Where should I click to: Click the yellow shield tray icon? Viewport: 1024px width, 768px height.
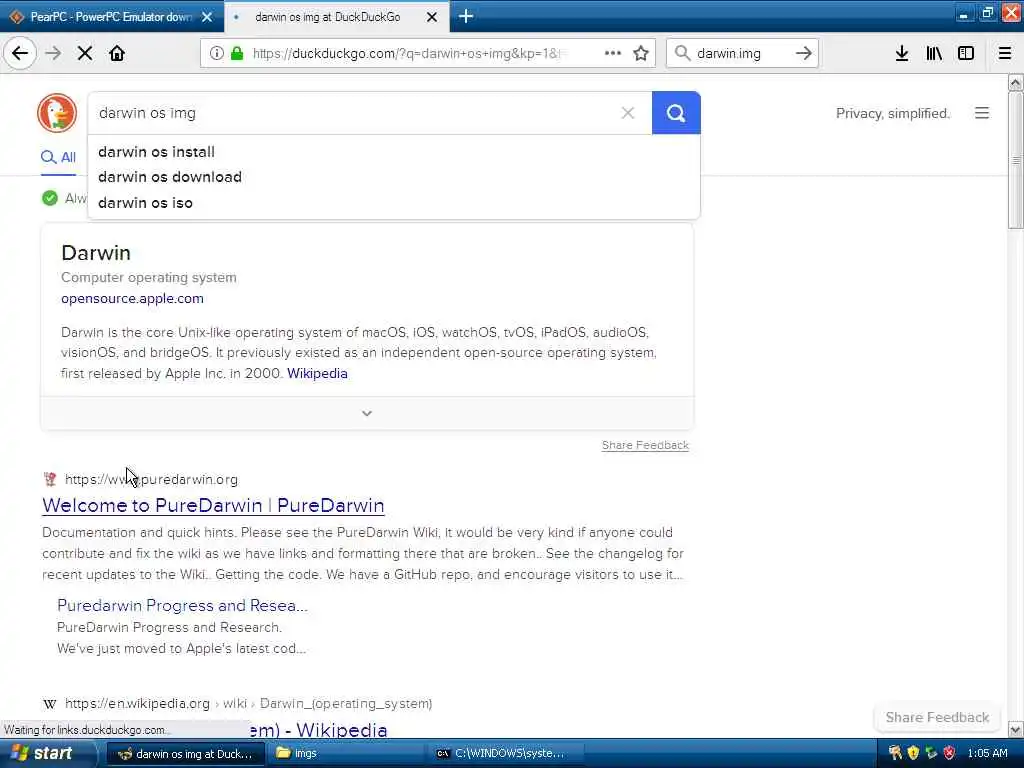(x=913, y=753)
